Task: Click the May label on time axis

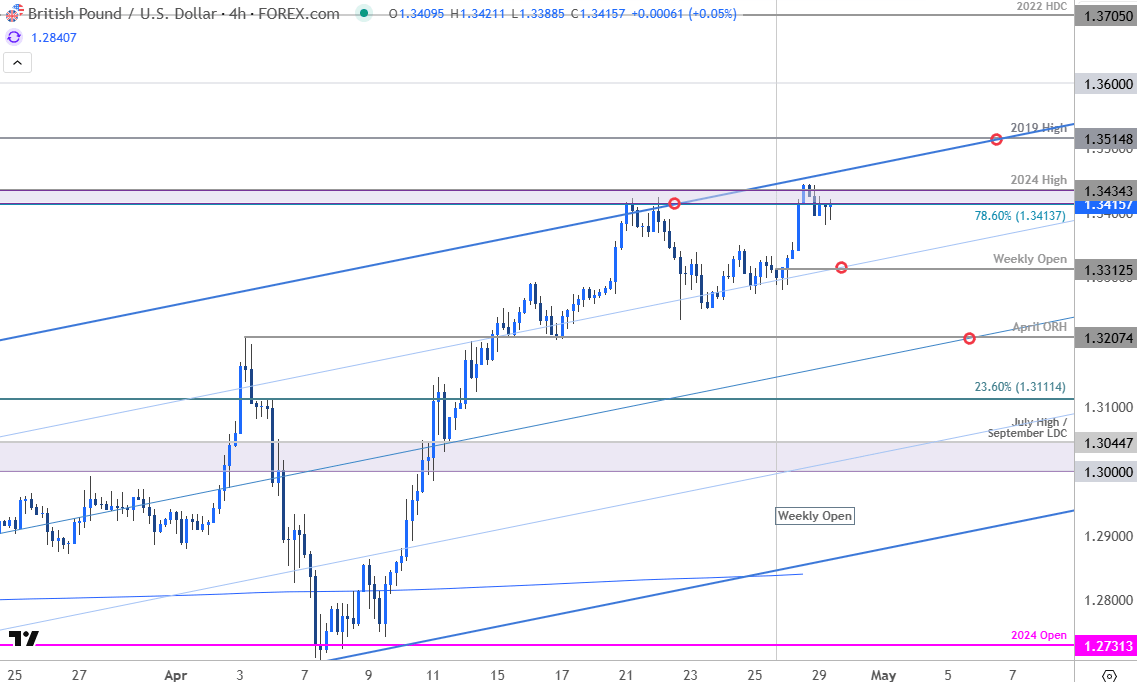Action: pos(882,675)
